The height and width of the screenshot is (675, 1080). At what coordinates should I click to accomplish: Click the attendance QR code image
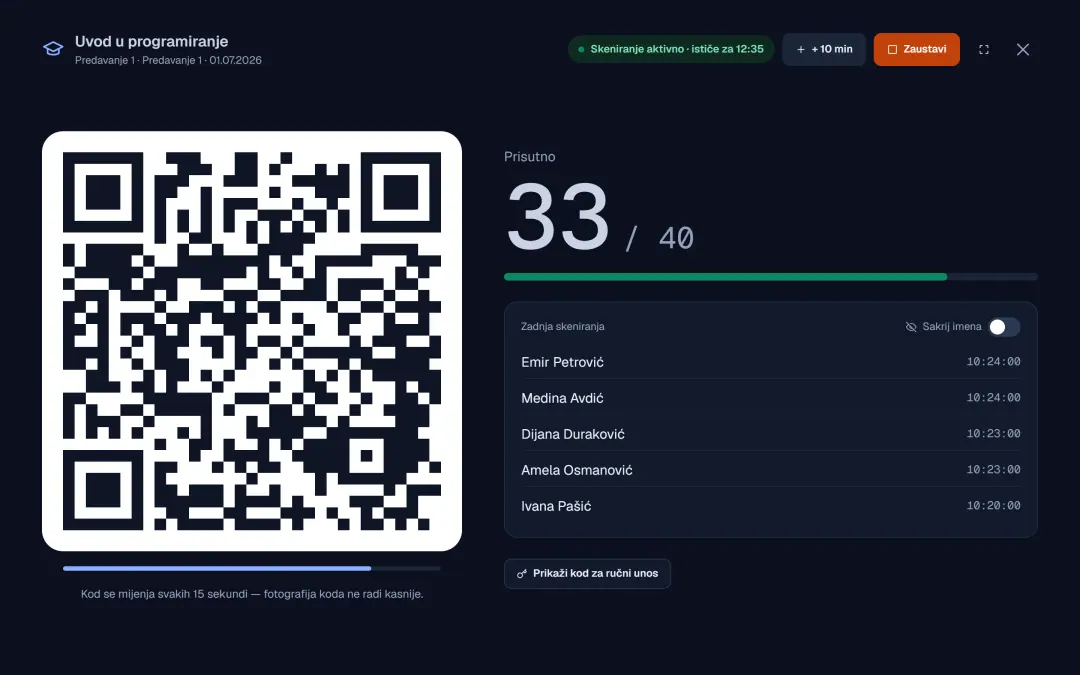[x=252, y=341]
